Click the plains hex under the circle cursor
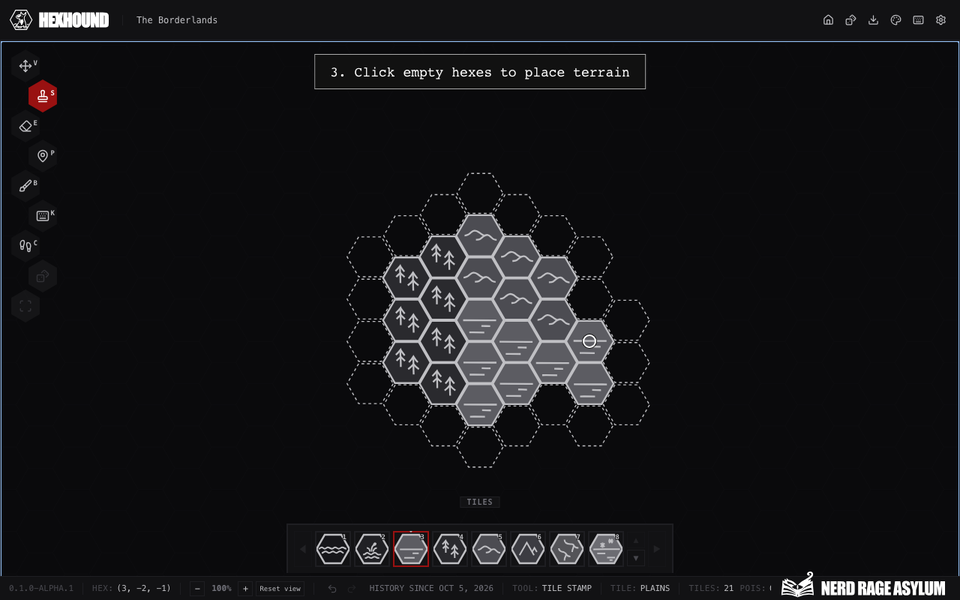 click(590, 341)
